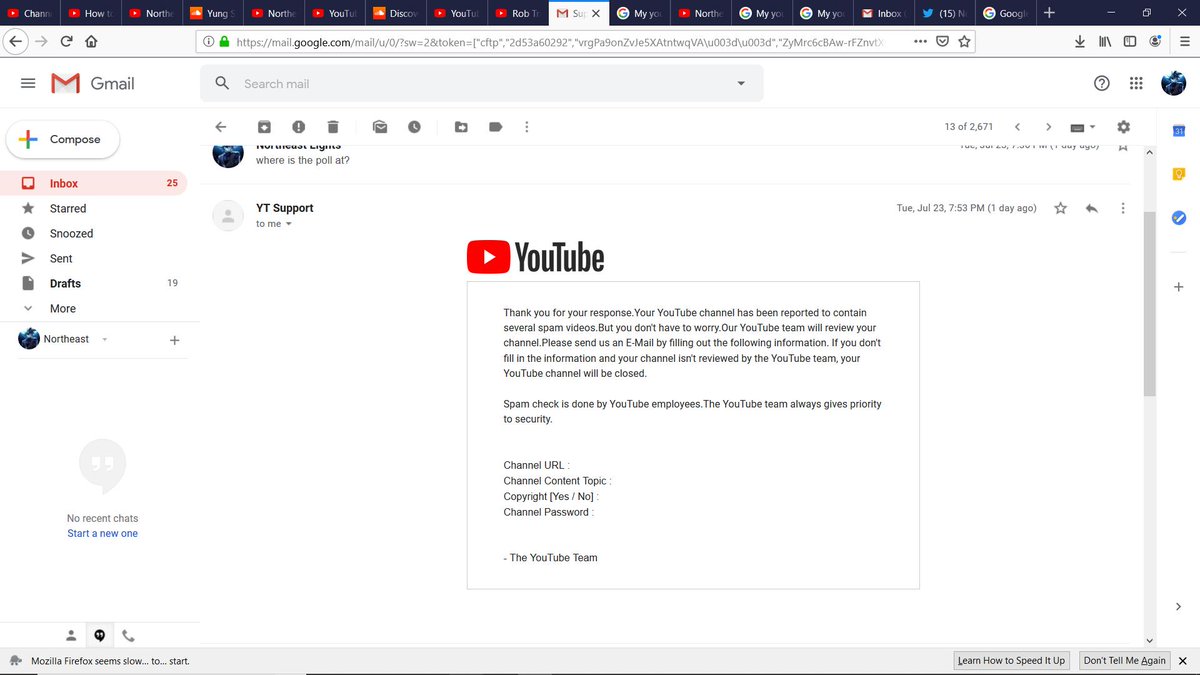Report this email as spam
Image resolution: width=1200 pixels, height=675 pixels.
pos(298,127)
